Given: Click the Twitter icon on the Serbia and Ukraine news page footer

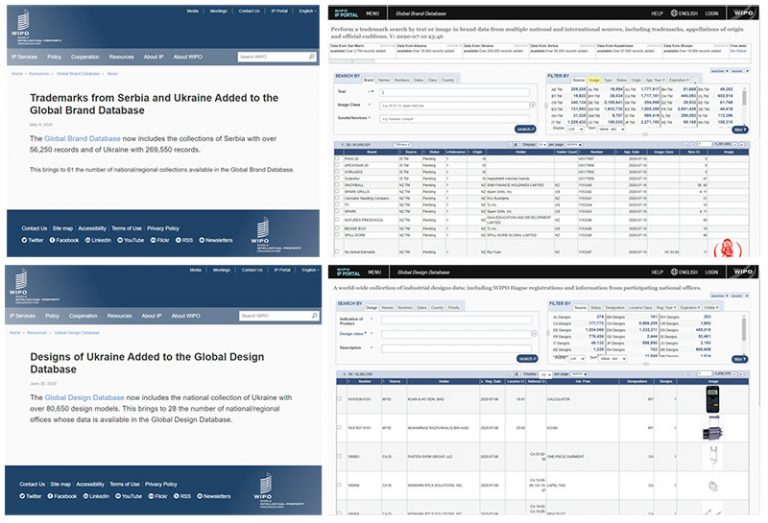Looking at the screenshot, I should pos(24,240).
